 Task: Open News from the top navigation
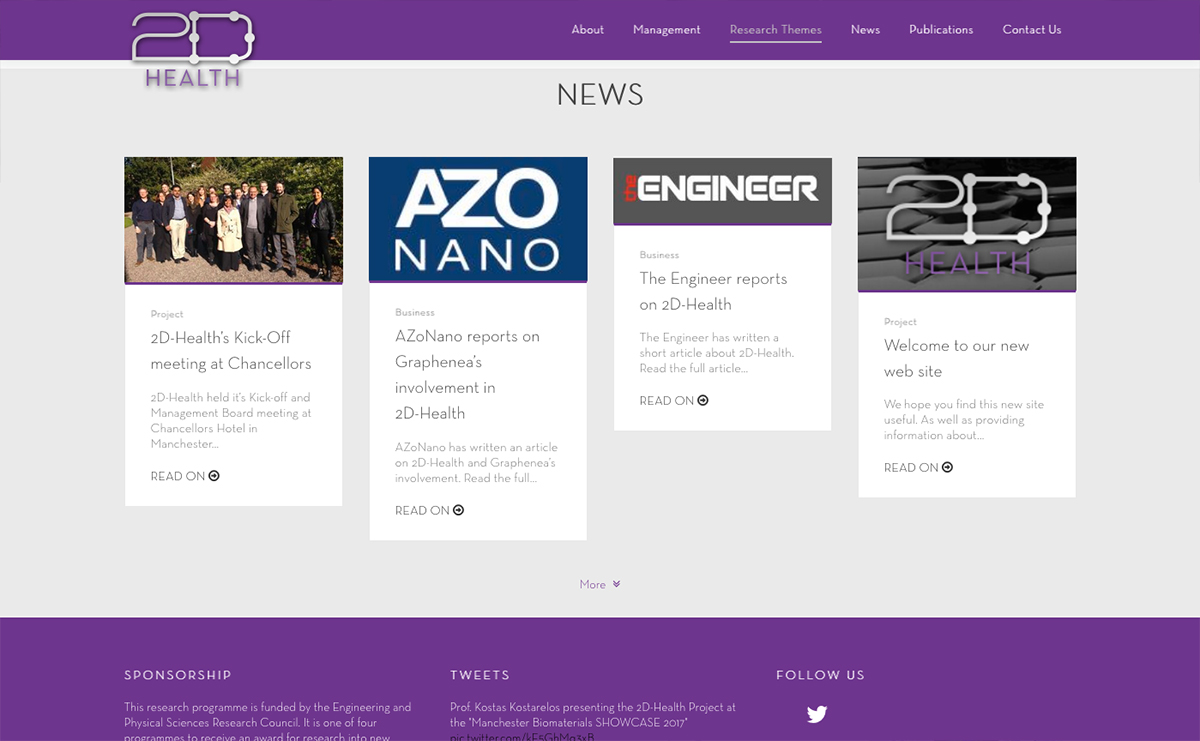(x=865, y=30)
